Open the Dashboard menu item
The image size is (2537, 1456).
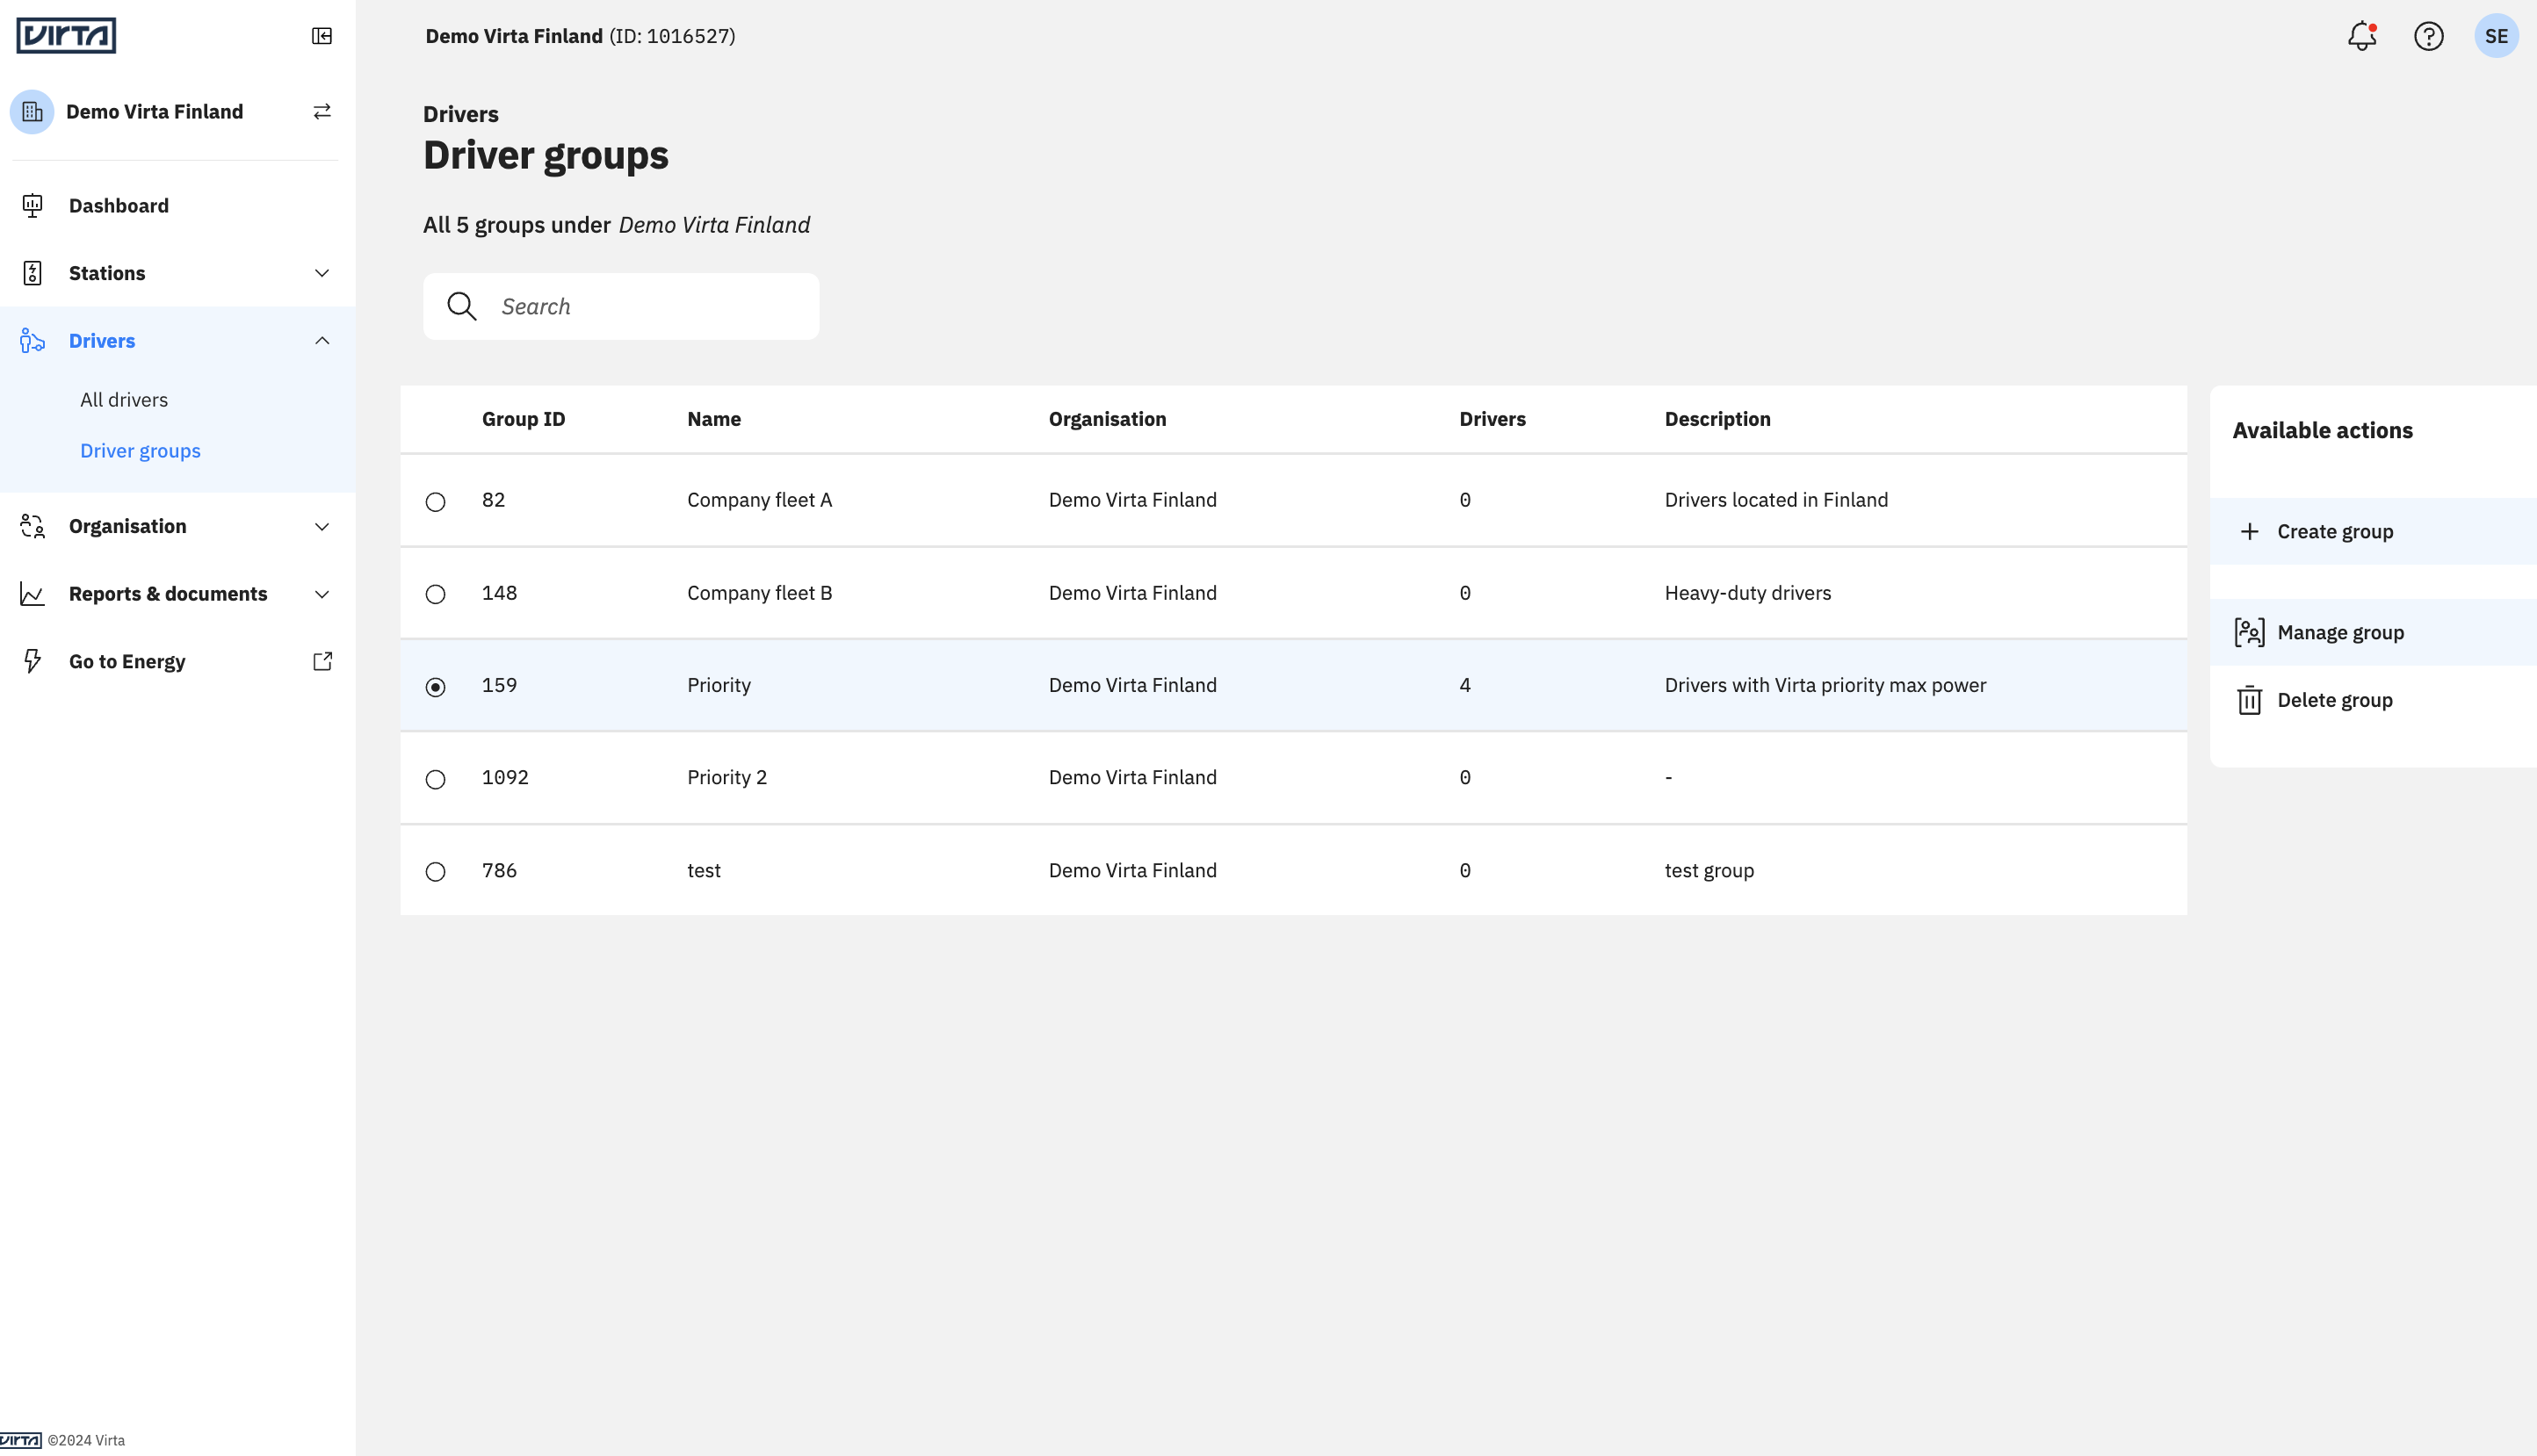(177, 206)
